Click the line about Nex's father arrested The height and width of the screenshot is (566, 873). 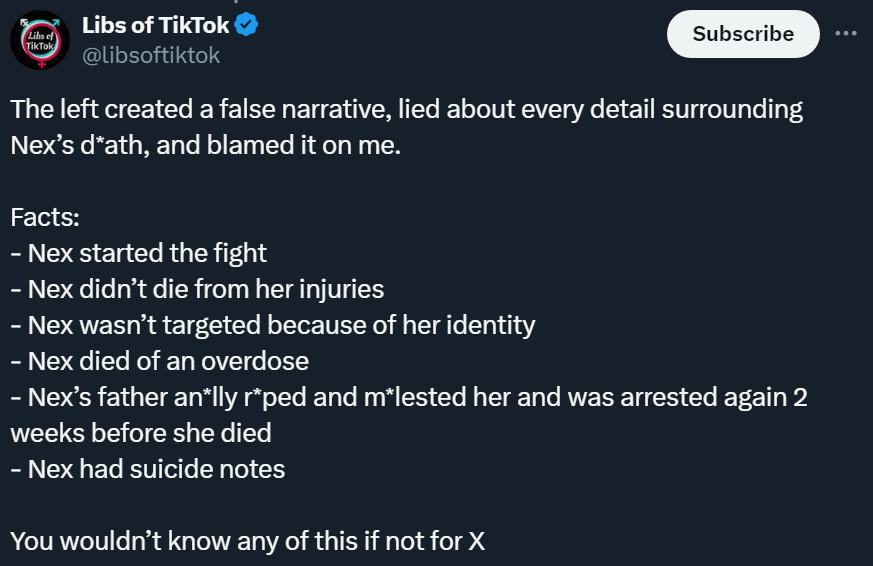[x=409, y=397]
